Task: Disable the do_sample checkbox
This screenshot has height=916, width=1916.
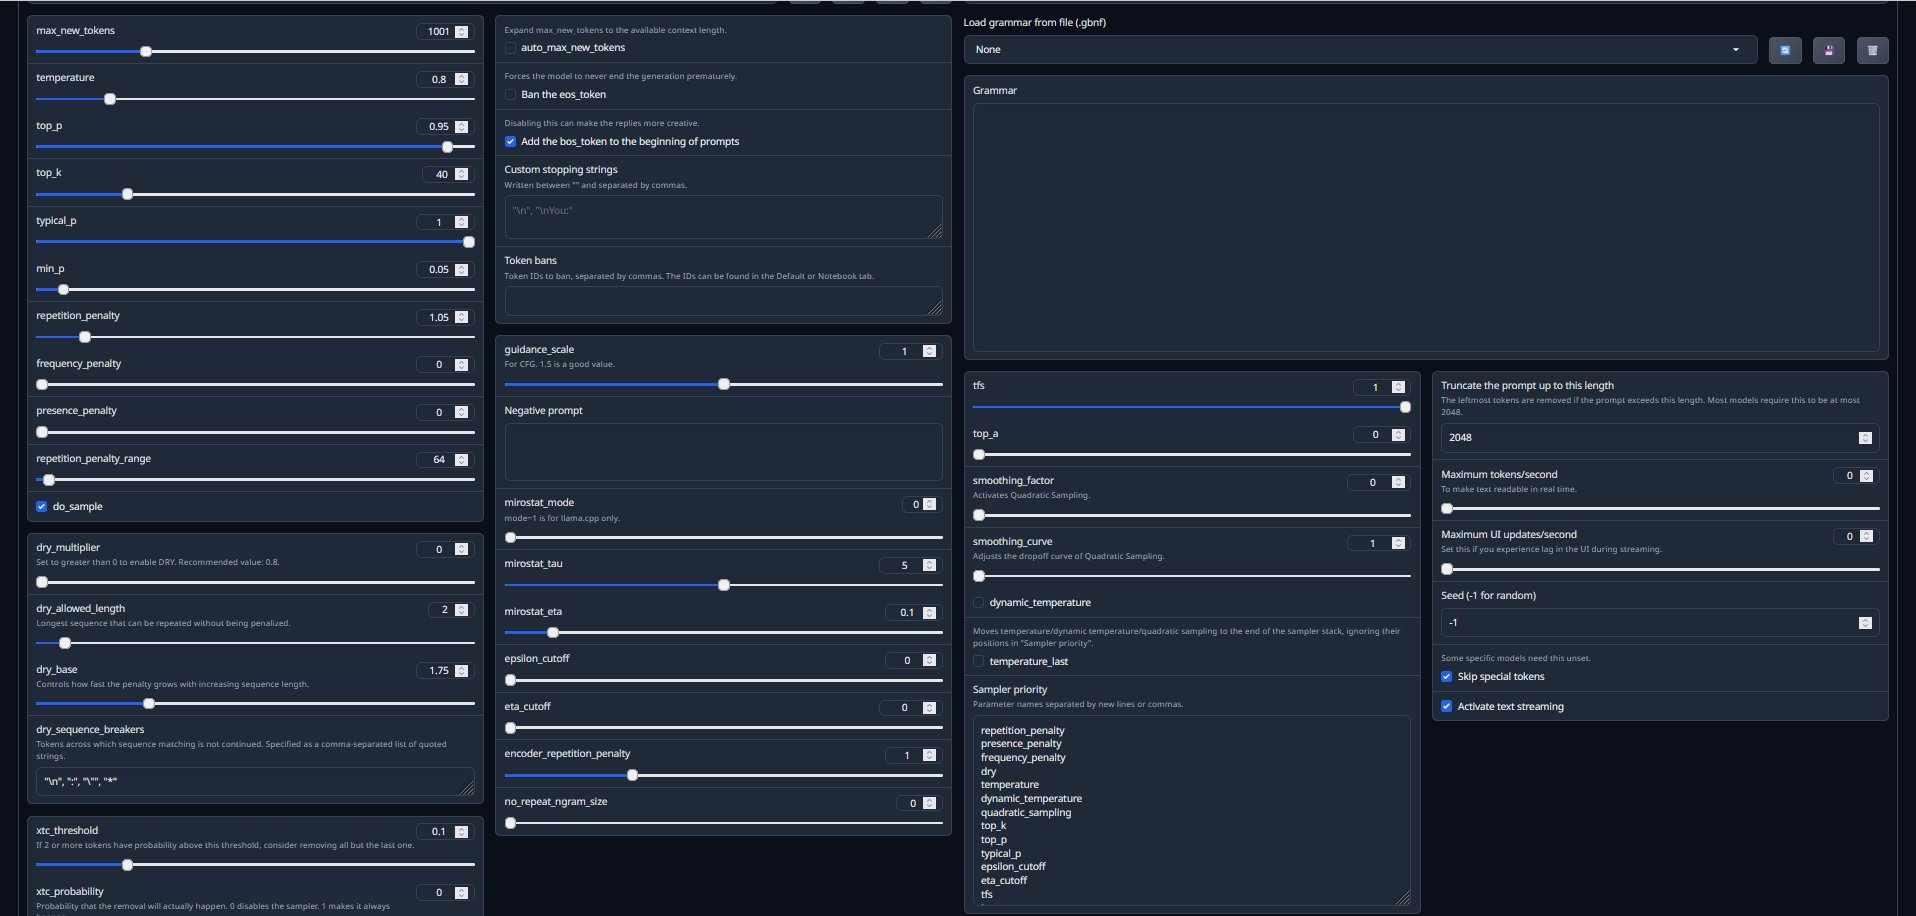Action: coord(42,507)
